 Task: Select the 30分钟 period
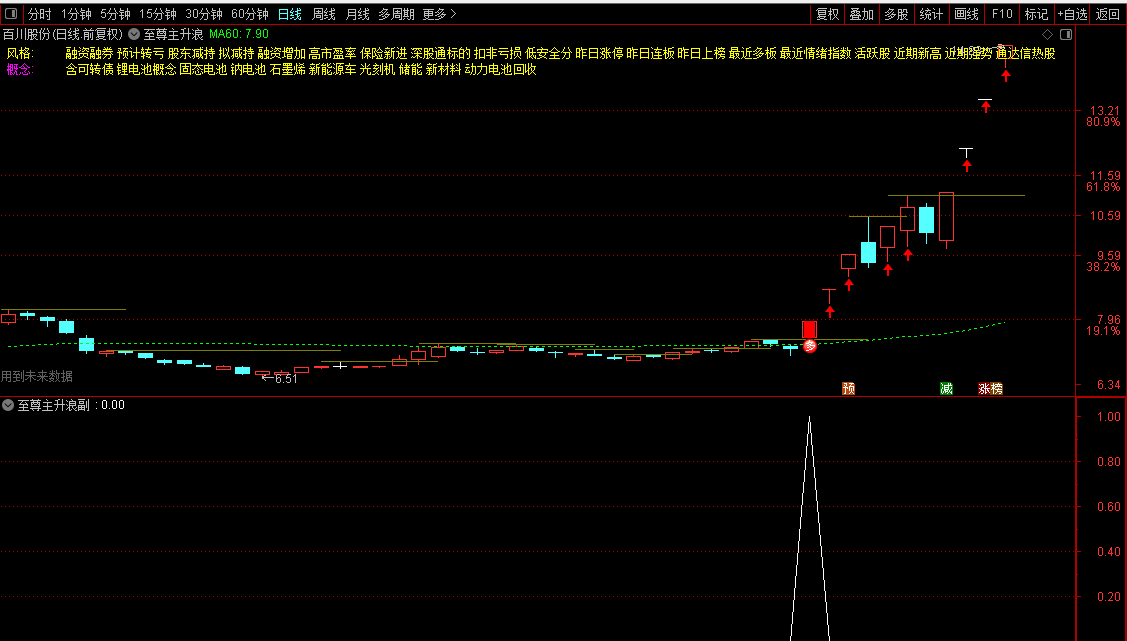[x=203, y=14]
